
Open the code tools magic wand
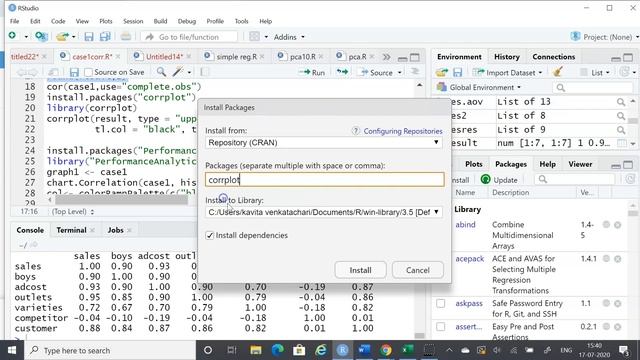pos(178,72)
